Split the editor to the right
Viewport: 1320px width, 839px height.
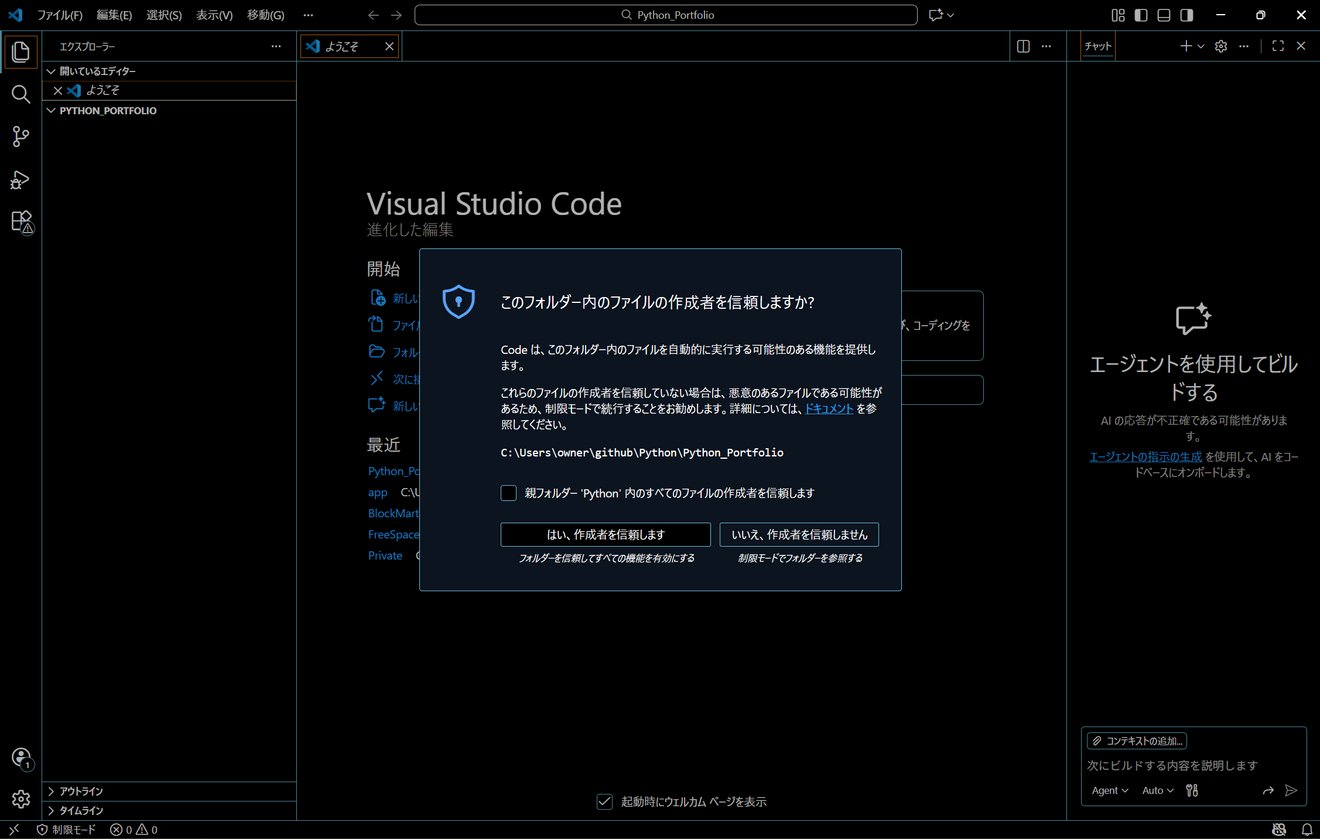pyautogui.click(x=1023, y=46)
